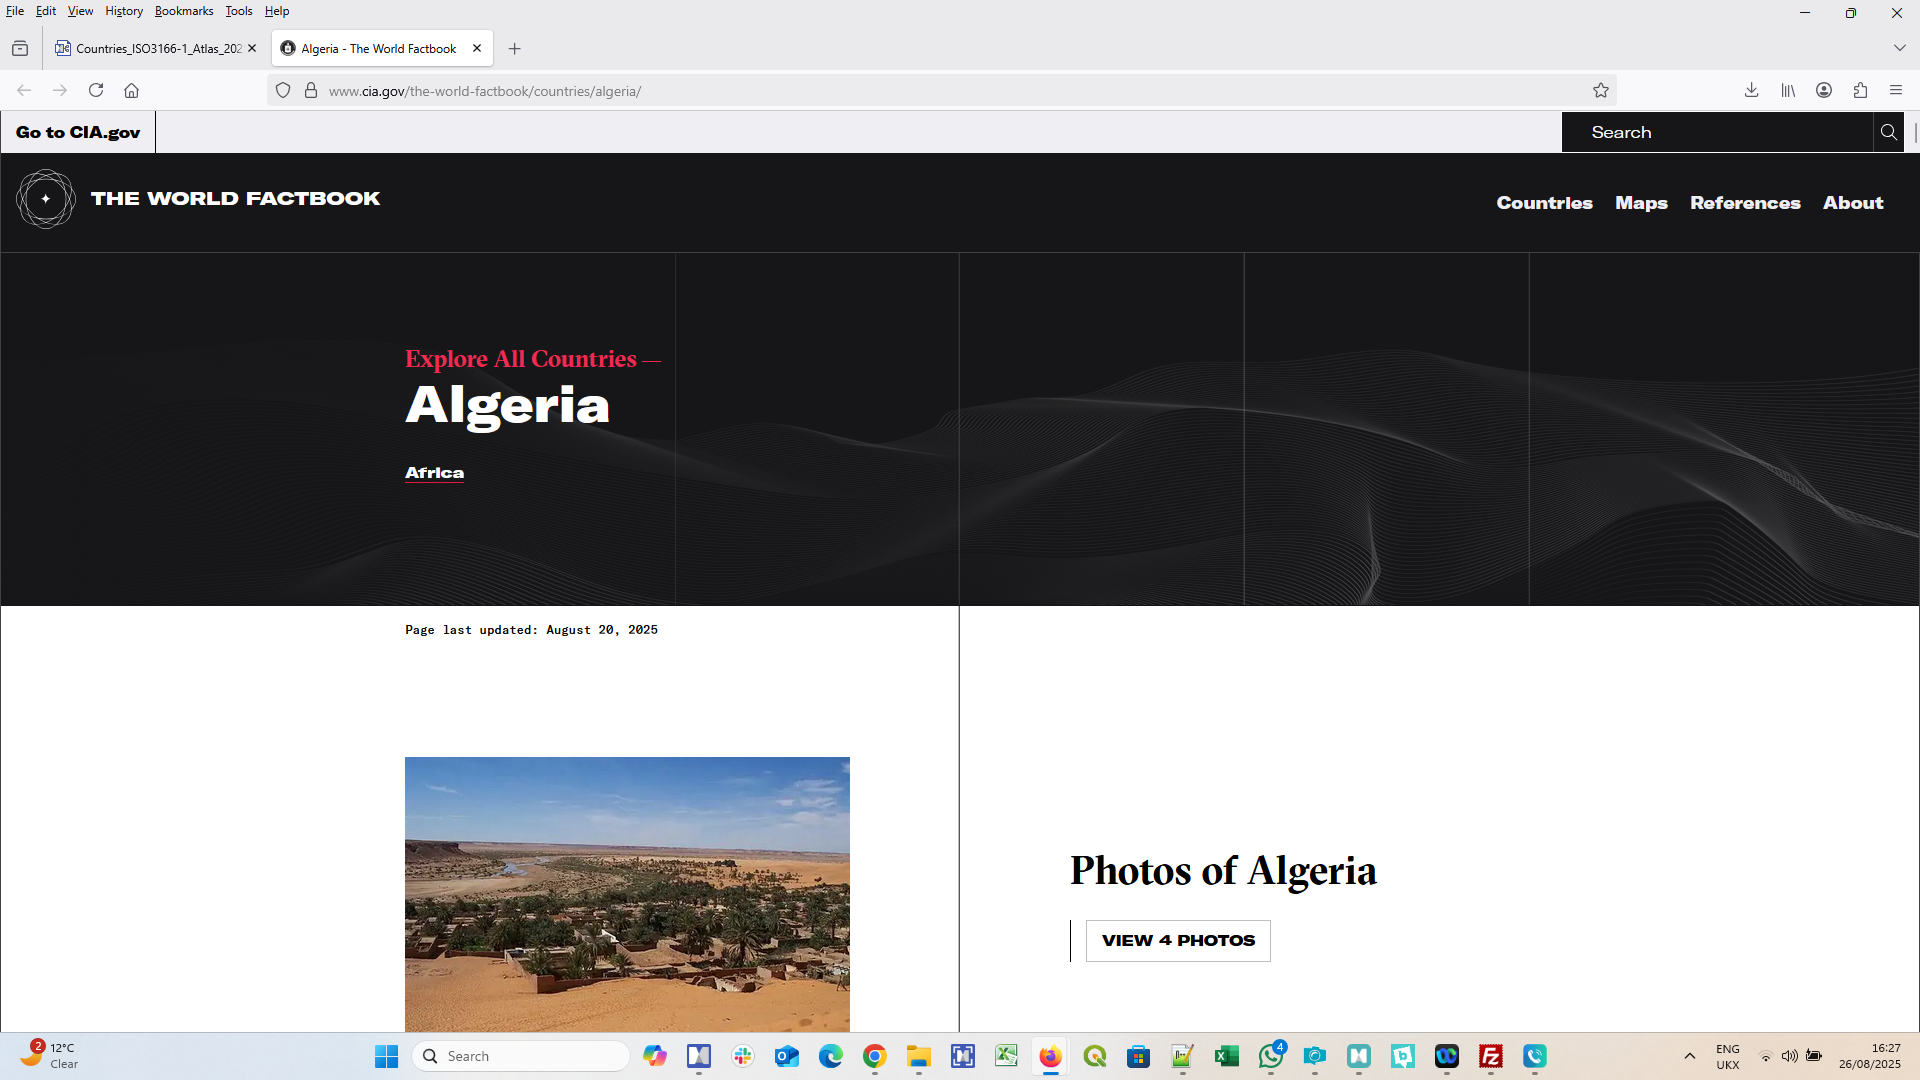This screenshot has width=1920, height=1080.
Task: Click the home icon in the navigation bar
Action: click(131, 90)
